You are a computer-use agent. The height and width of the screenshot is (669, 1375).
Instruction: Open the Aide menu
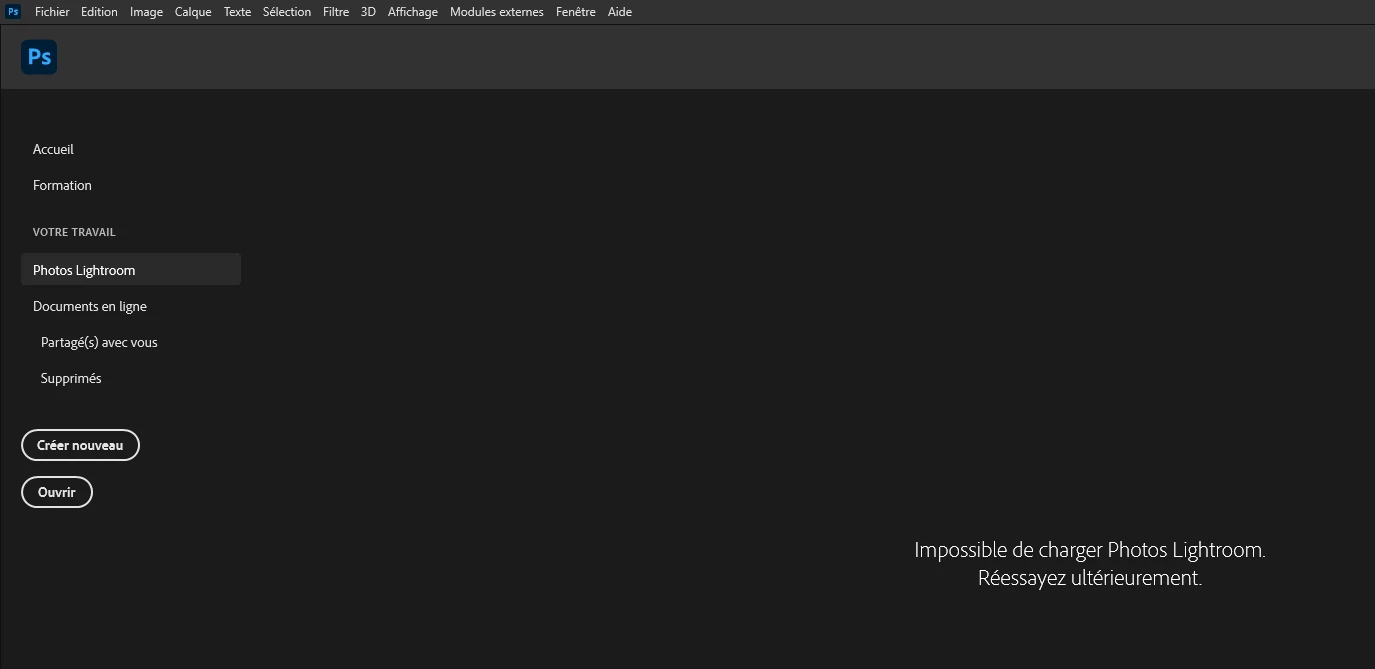pos(620,12)
